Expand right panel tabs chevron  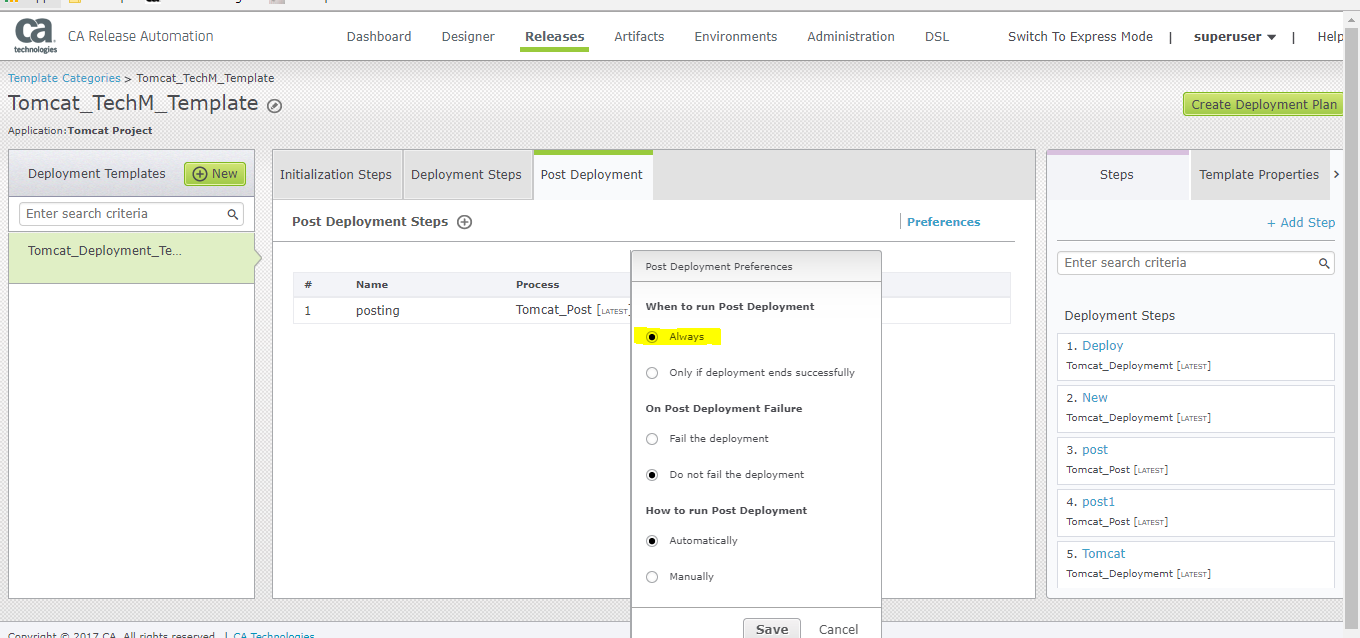[1337, 175]
